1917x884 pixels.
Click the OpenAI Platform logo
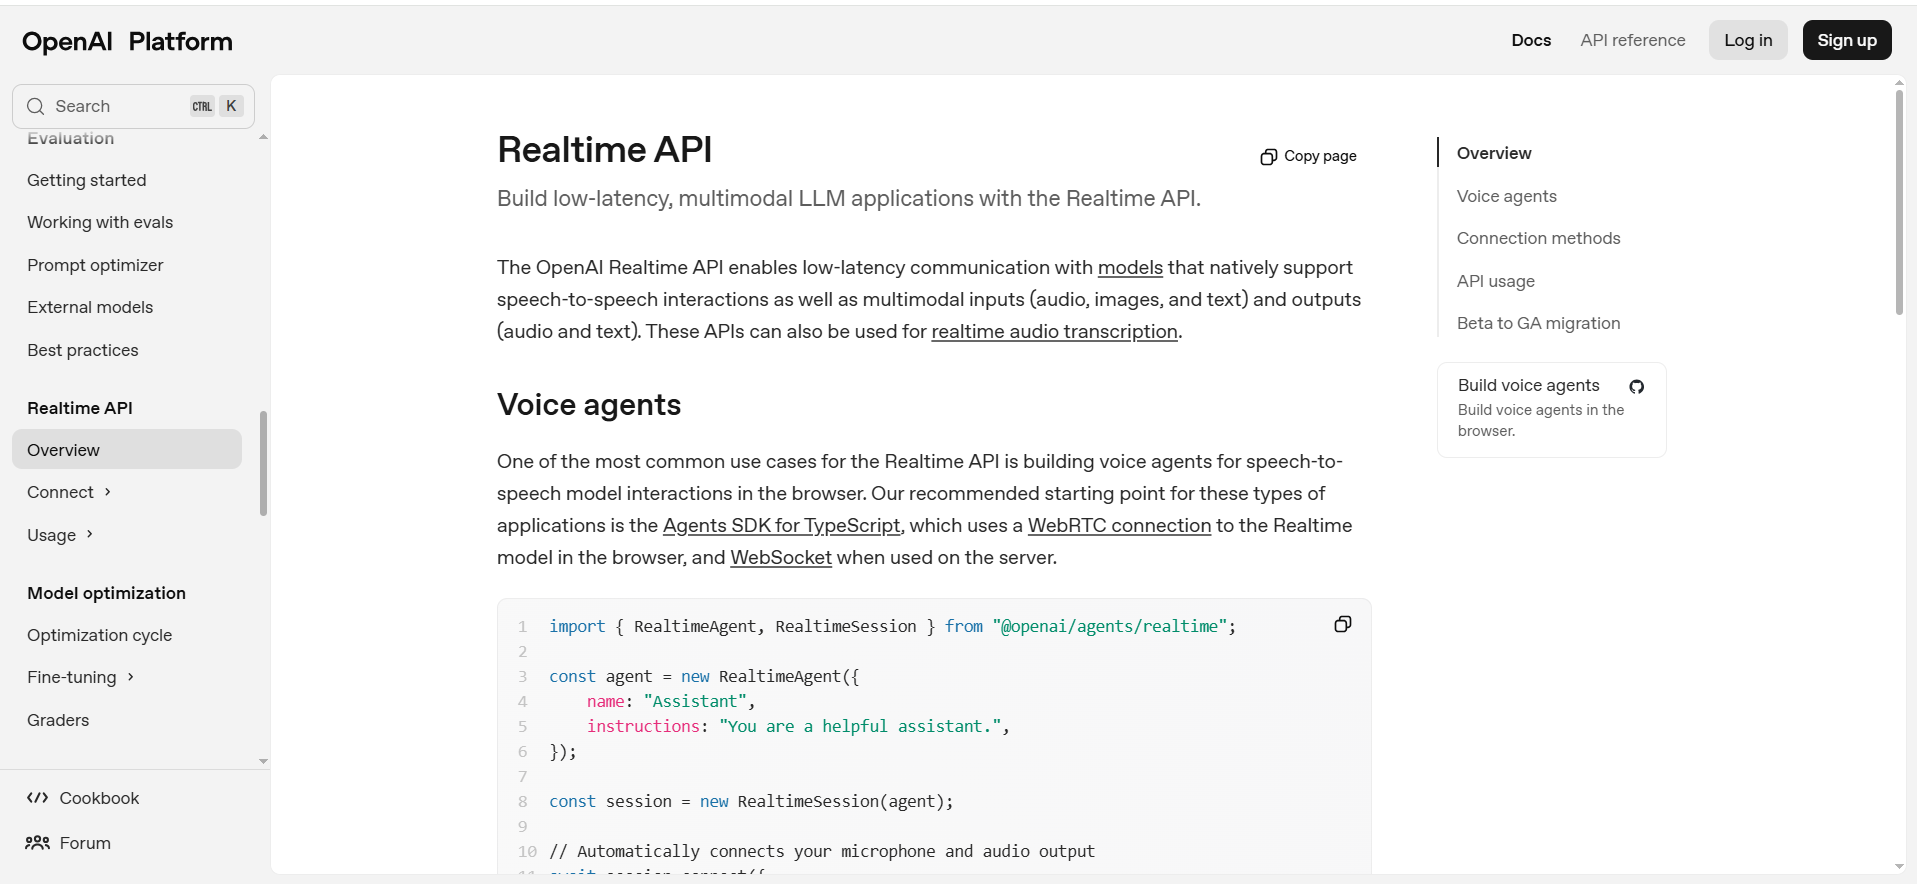pos(127,41)
